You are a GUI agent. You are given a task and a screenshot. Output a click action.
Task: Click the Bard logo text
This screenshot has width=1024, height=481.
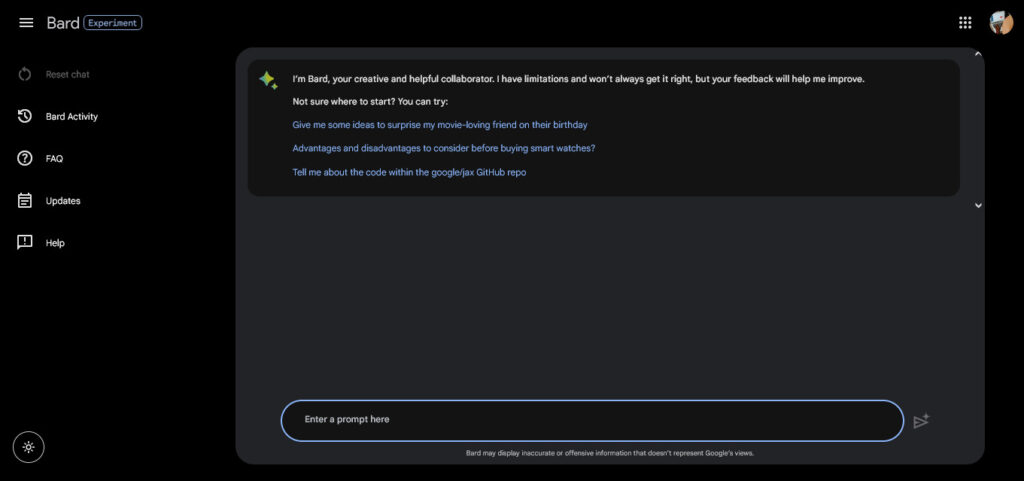click(63, 23)
